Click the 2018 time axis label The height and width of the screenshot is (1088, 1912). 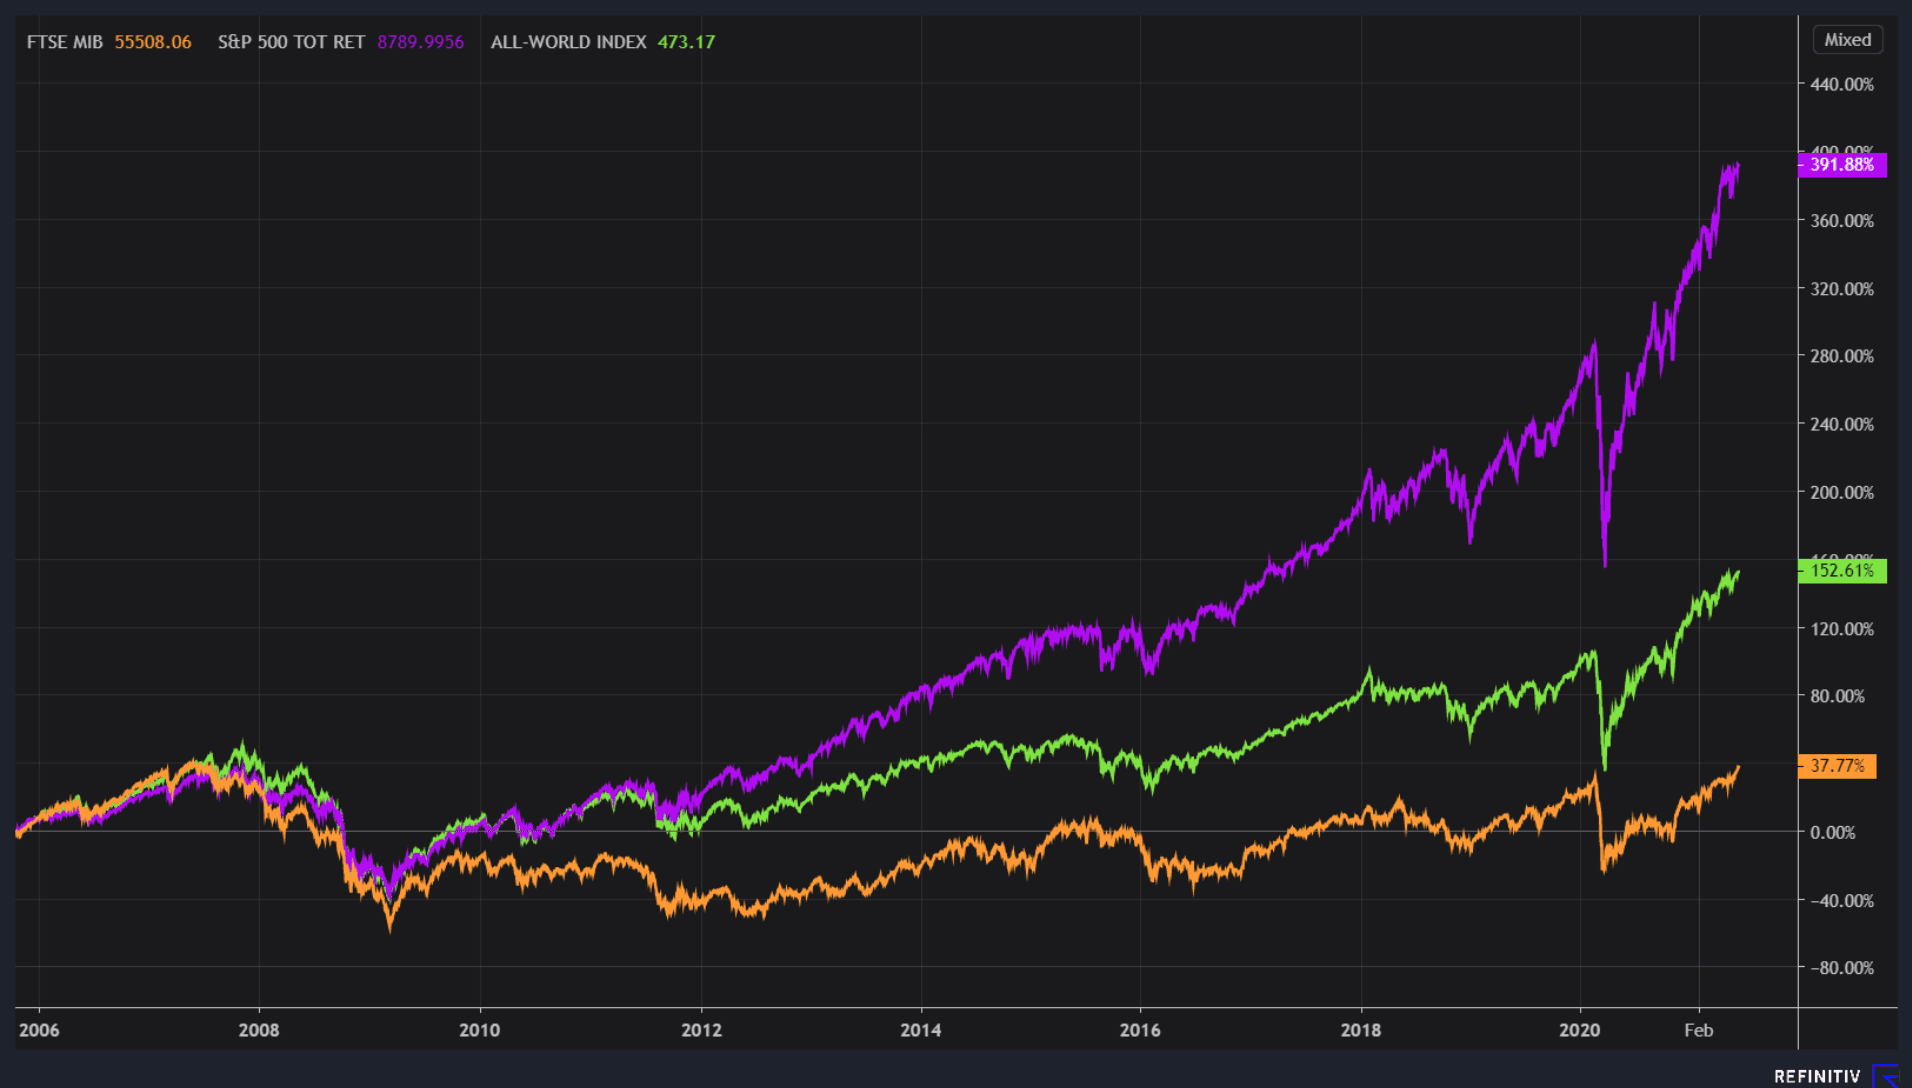point(1361,1030)
